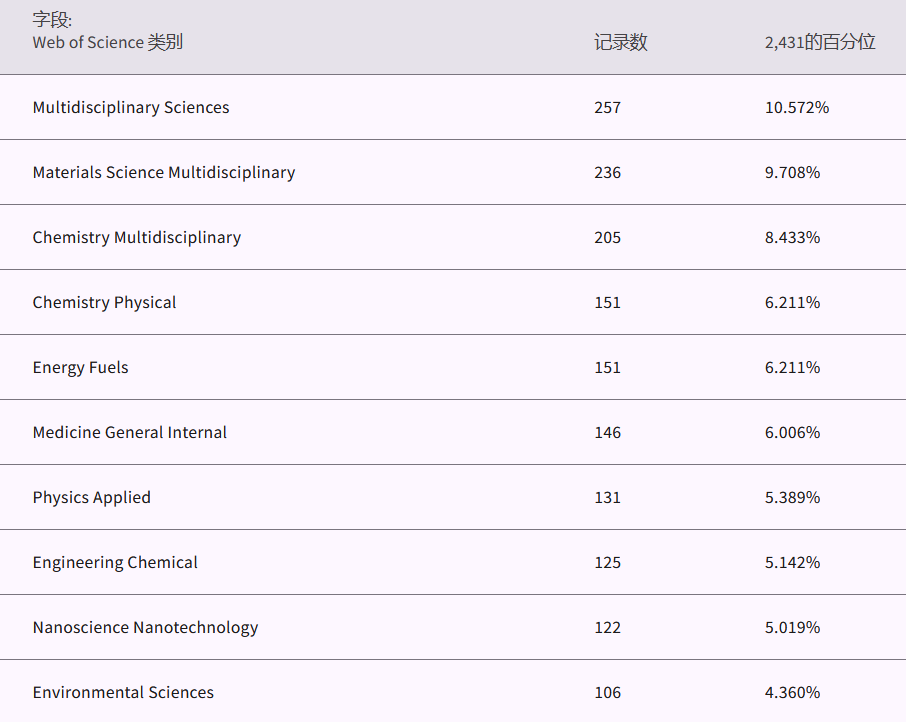Screen dimensions: 906x722
Task: Click the Engineering Chemical category
Action: point(115,562)
